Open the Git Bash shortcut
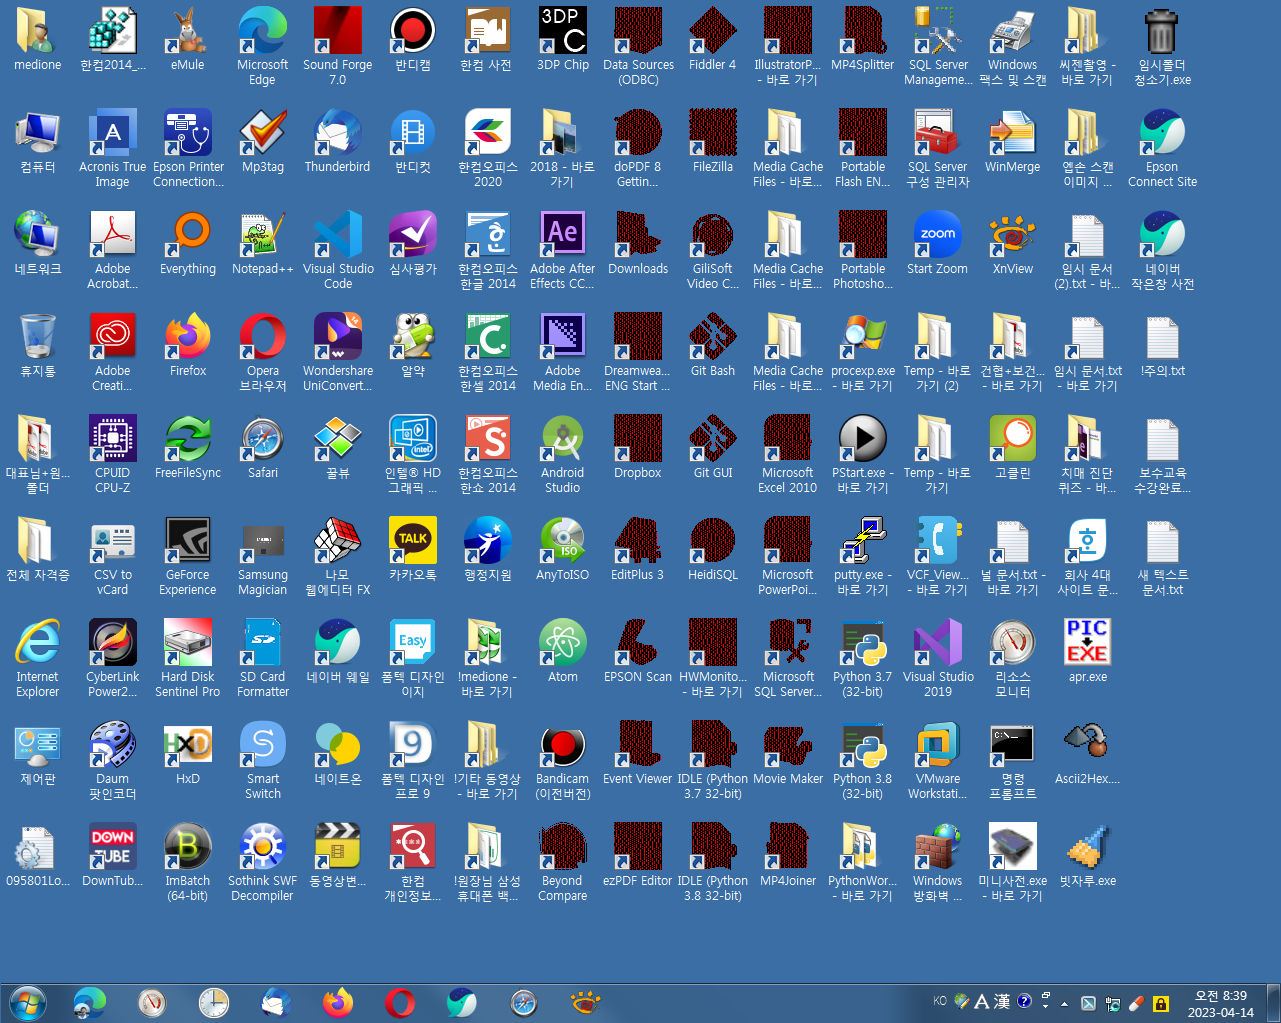1281x1023 pixels. 713,345
